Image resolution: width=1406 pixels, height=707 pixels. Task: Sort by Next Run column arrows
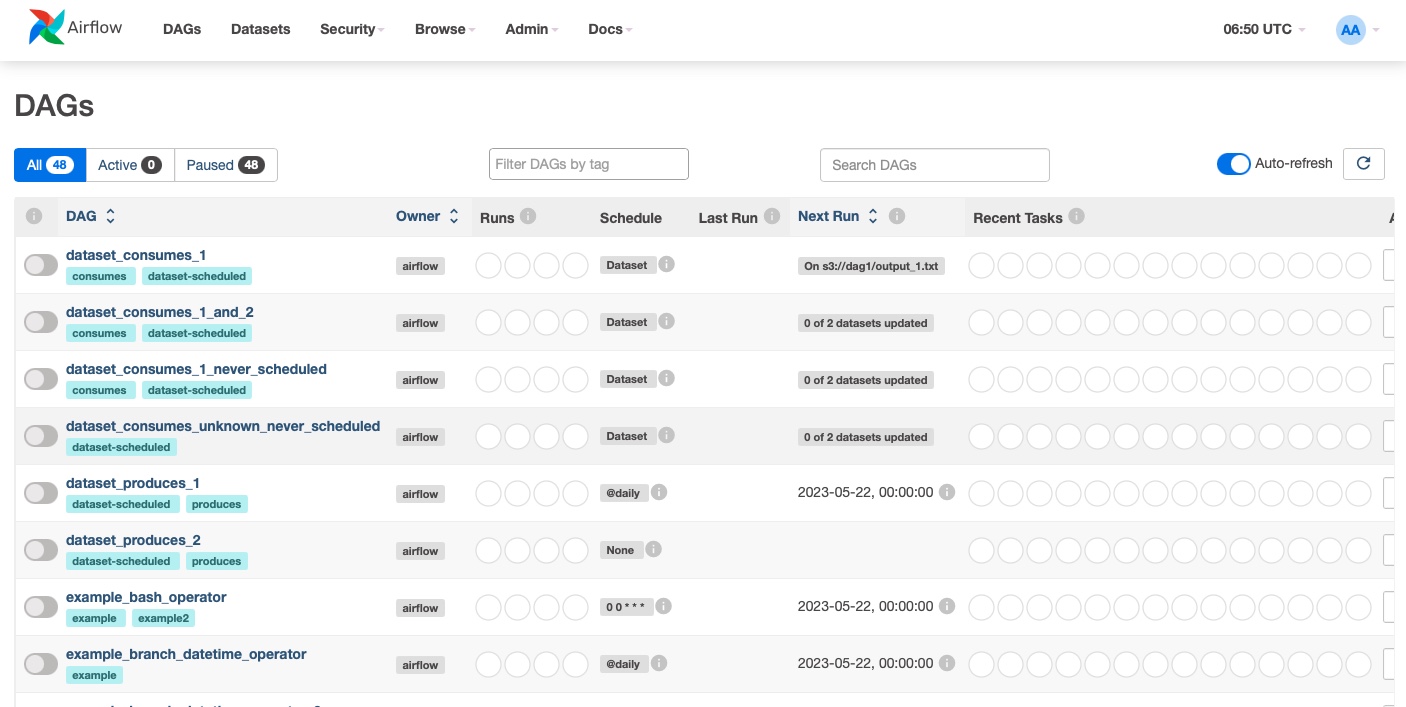click(873, 216)
